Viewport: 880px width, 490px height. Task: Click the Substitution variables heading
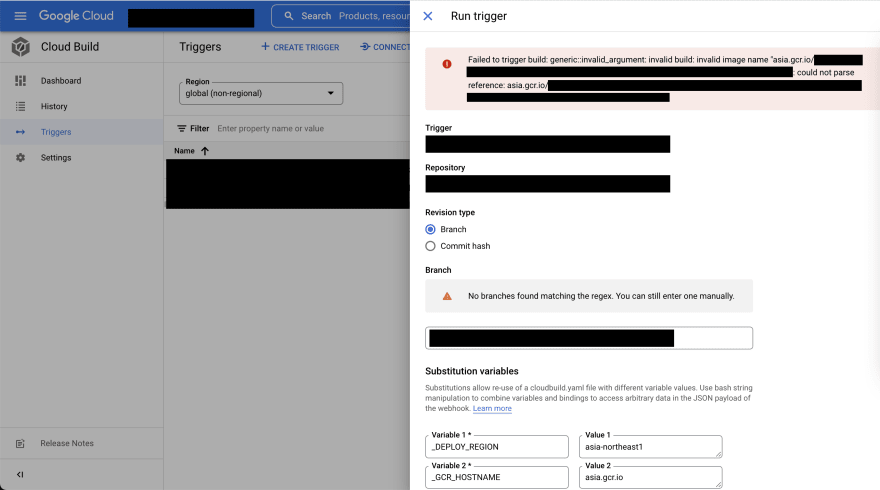tap(471, 371)
